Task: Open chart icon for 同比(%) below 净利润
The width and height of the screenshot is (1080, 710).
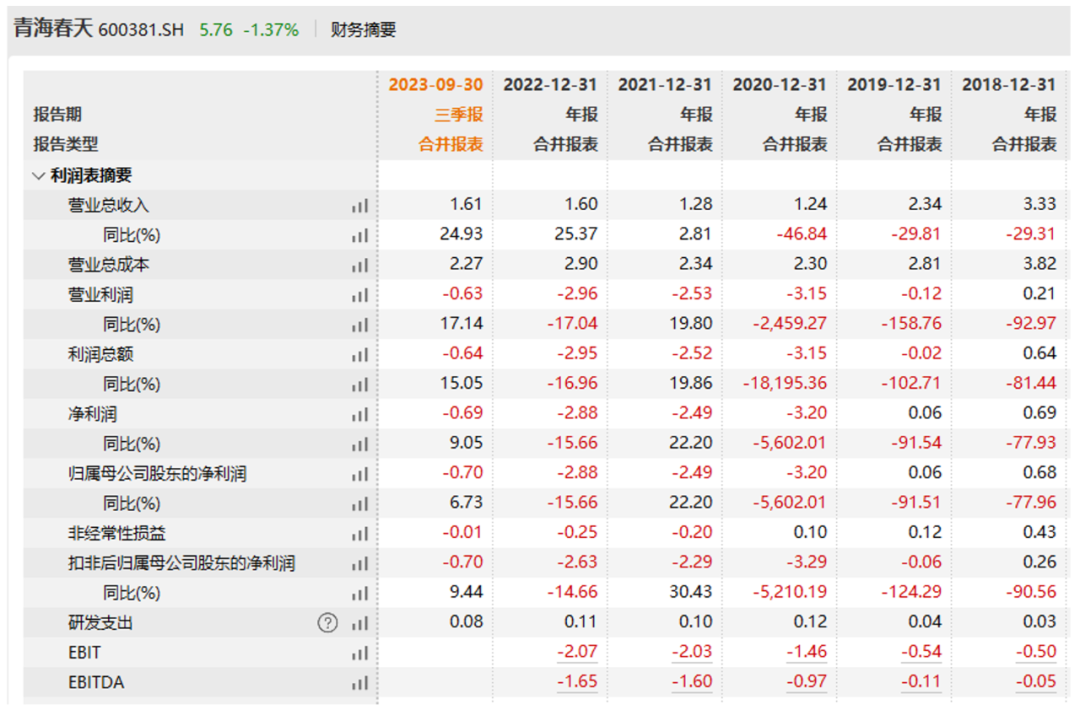Action: point(360,444)
